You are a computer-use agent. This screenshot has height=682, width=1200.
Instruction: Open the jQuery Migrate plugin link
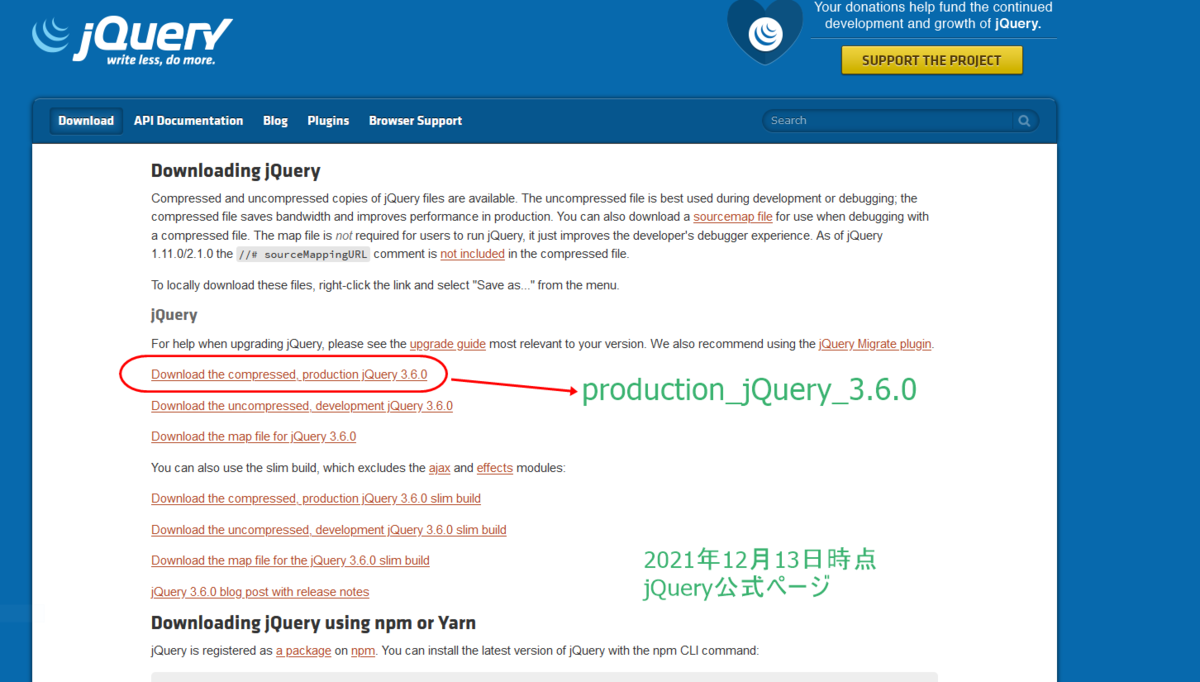click(875, 344)
